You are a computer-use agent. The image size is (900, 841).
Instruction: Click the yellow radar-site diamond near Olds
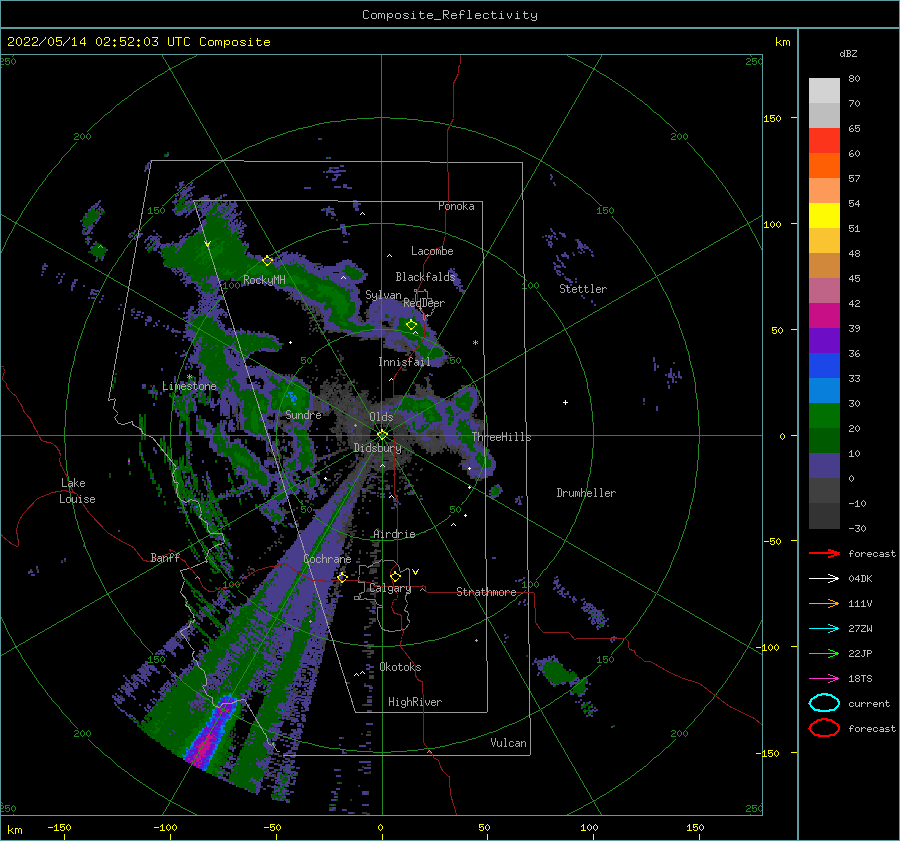382,435
